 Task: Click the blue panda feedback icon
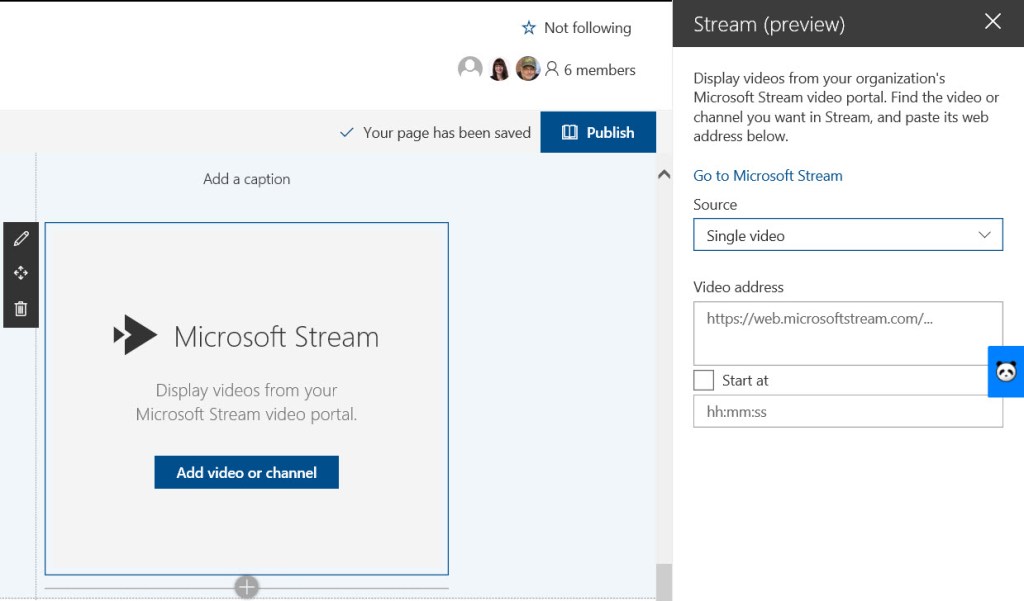coord(1006,372)
